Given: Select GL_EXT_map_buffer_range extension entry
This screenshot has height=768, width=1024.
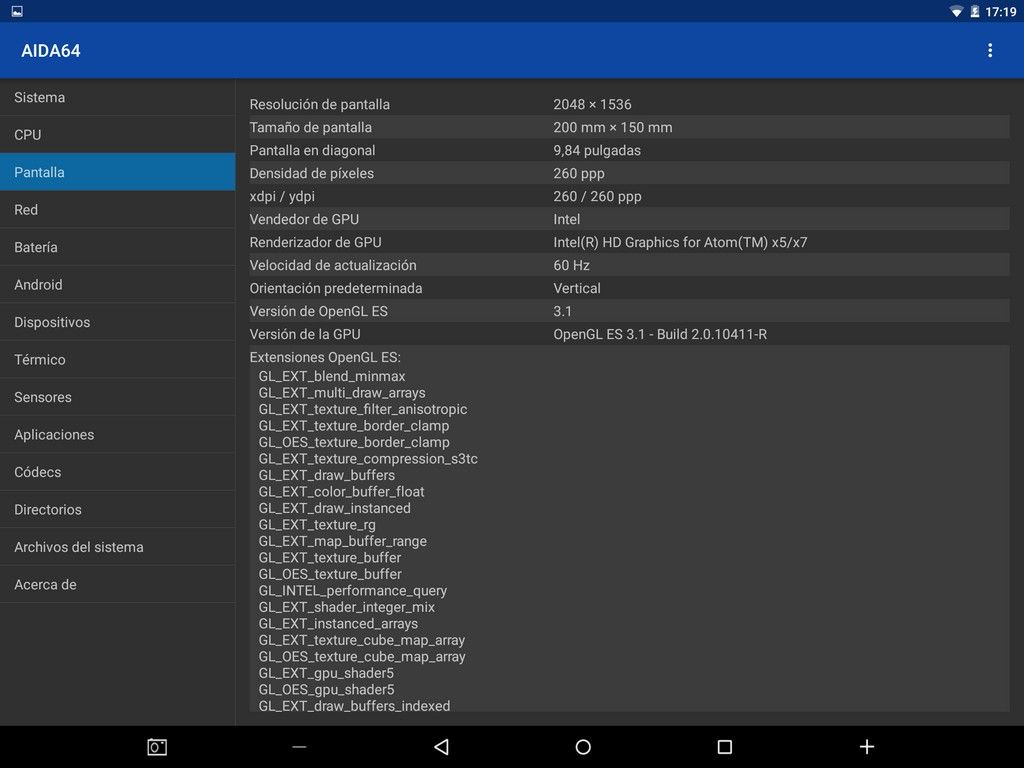Looking at the screenshot, I should [343, 541].
